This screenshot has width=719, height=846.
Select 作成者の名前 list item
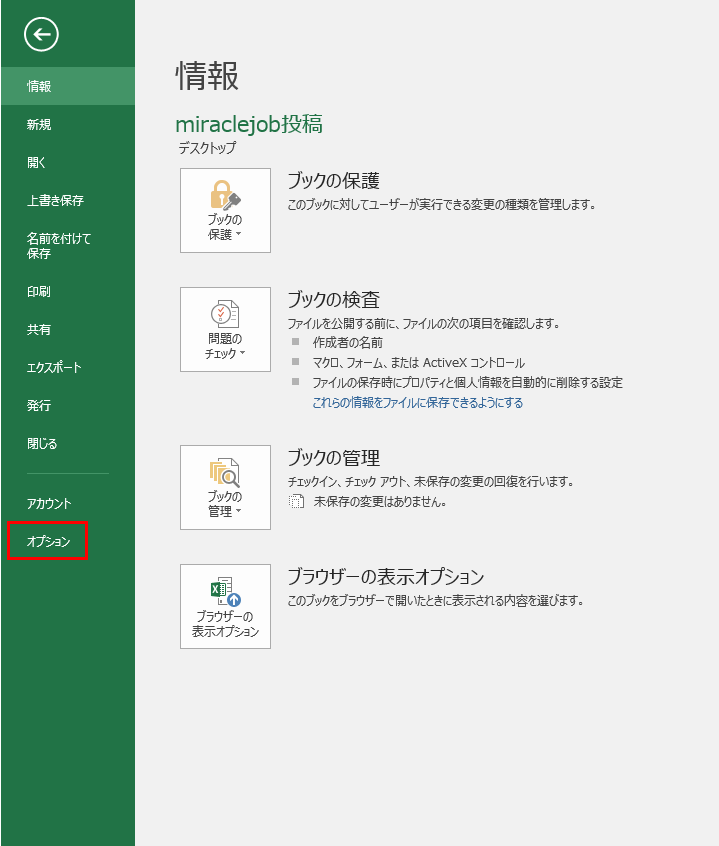[348, 343]
